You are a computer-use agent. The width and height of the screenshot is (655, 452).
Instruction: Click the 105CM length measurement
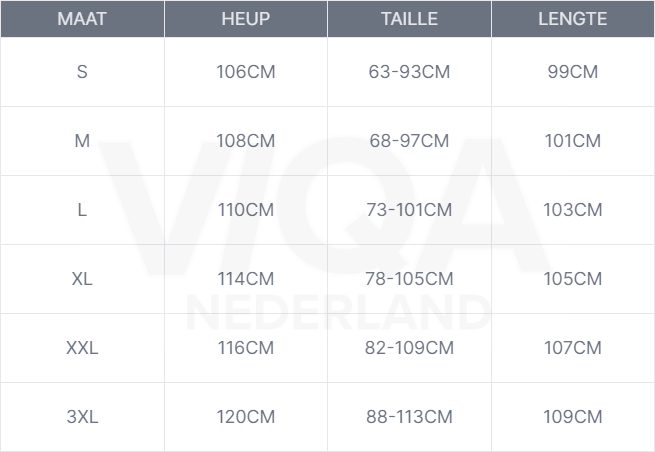click(x=573, y=279)
